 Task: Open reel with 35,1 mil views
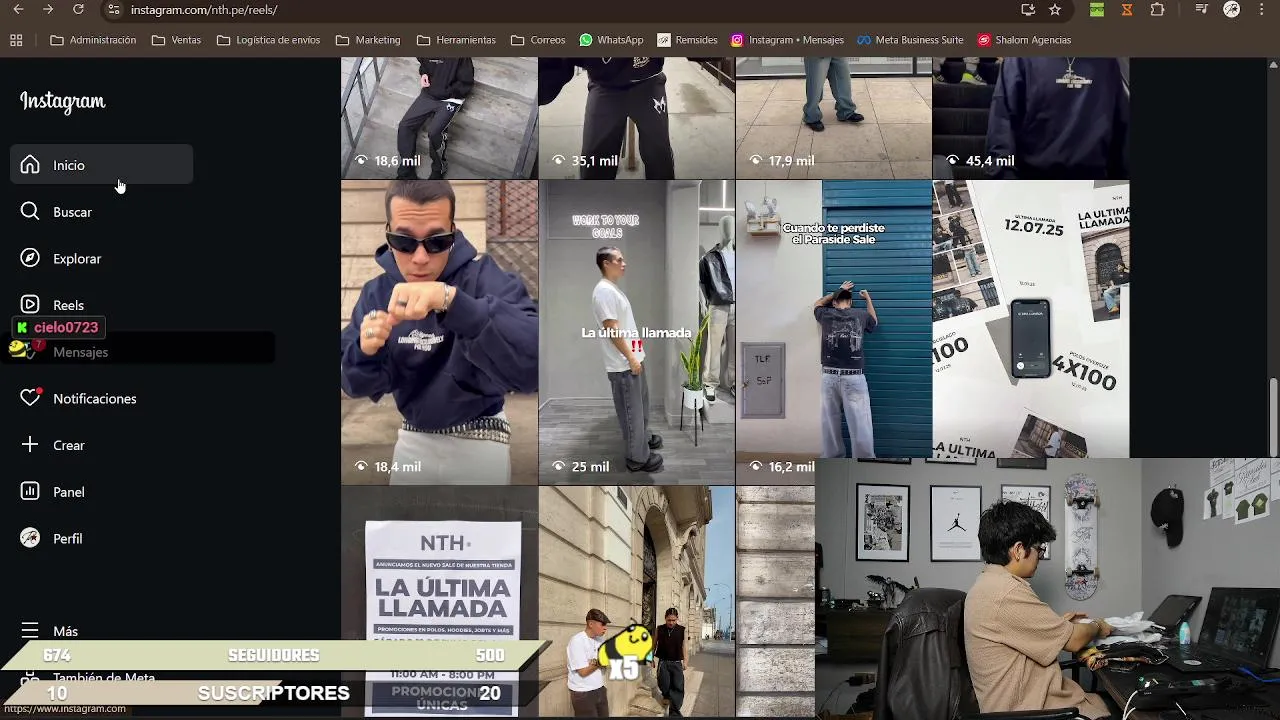click(x=636, y=117)
